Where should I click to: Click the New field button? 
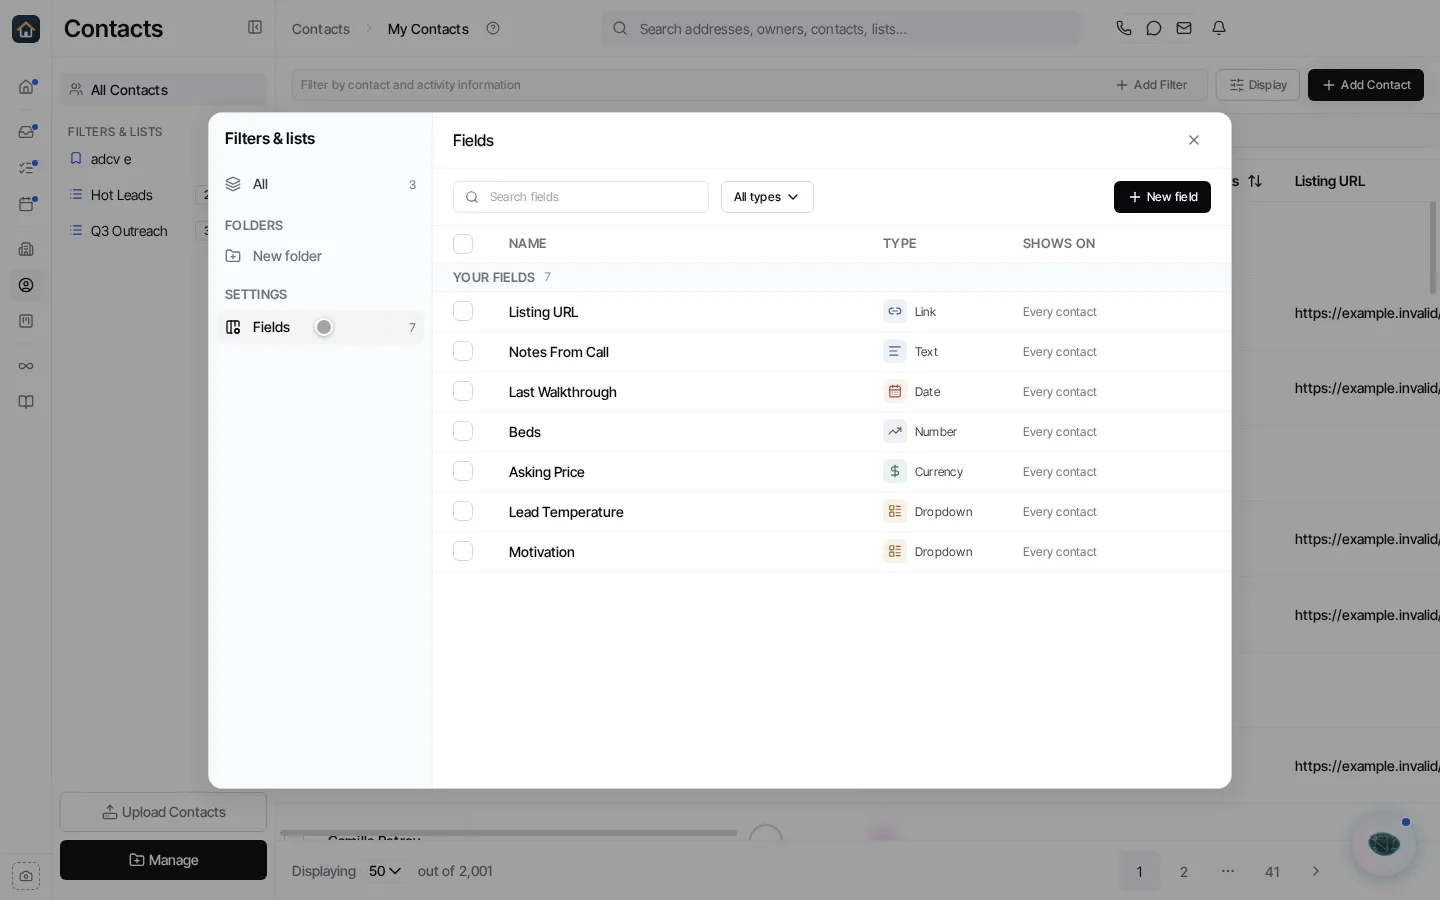pos(1162,197)
